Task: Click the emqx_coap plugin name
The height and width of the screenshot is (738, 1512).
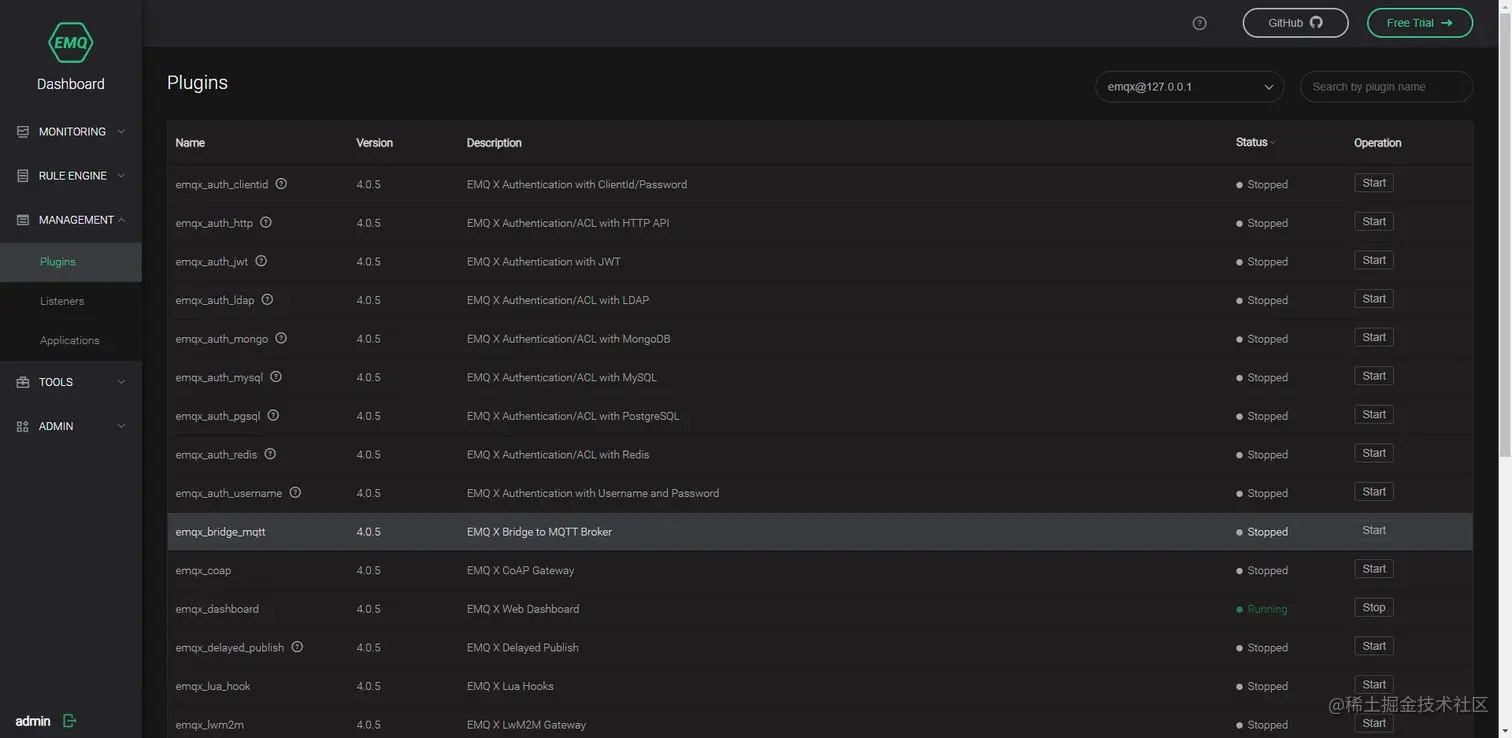Action: click(x=203, y=570)
